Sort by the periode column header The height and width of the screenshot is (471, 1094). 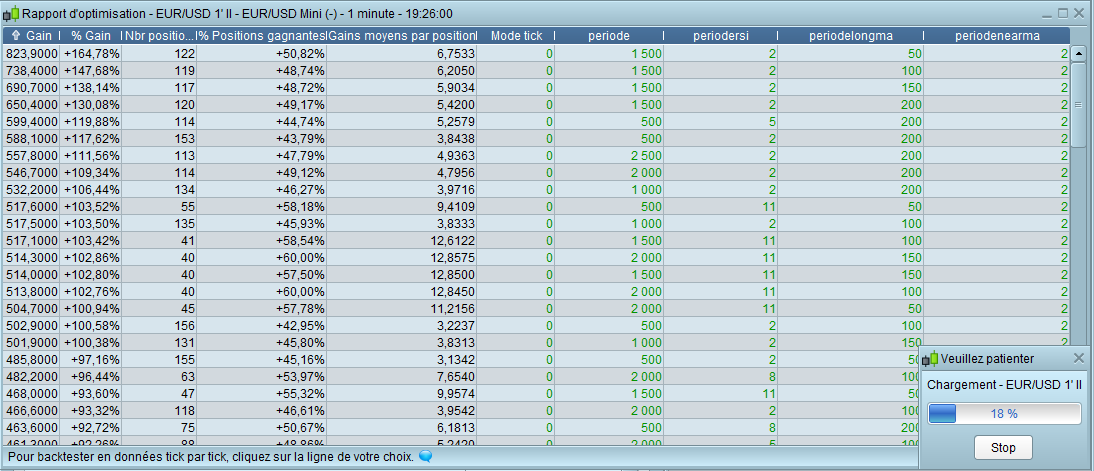[608, 36]
